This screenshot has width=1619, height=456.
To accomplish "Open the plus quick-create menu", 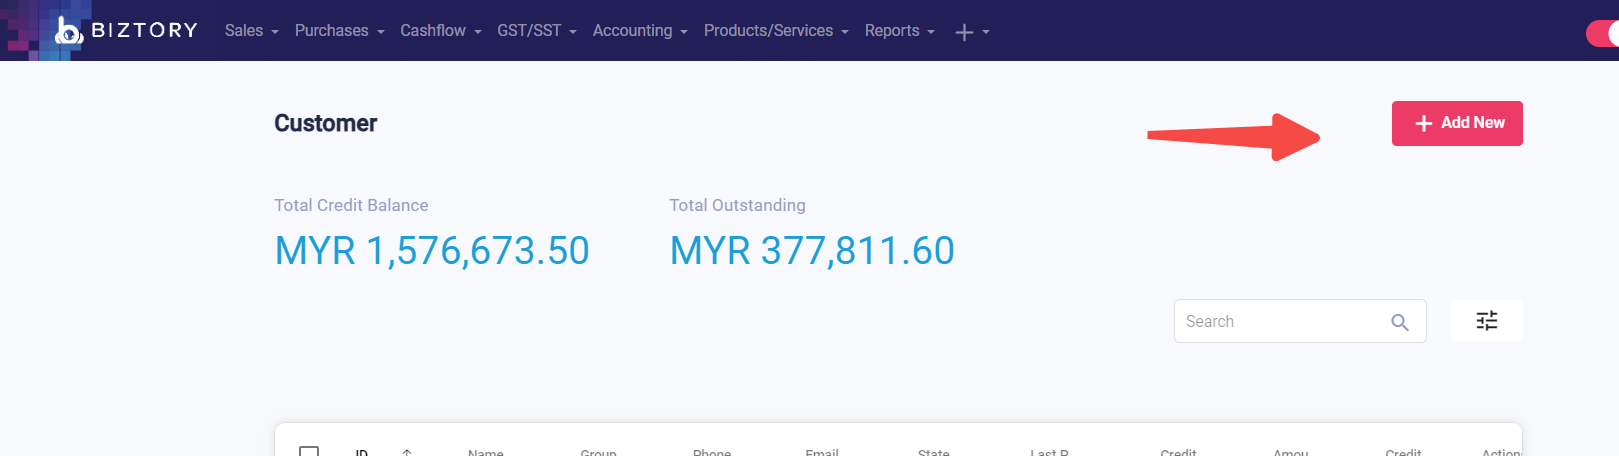I will tap(971, 32).
